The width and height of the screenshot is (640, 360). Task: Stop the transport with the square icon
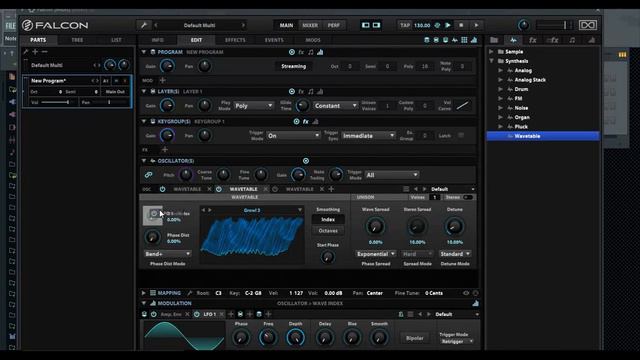pos(461,25)
